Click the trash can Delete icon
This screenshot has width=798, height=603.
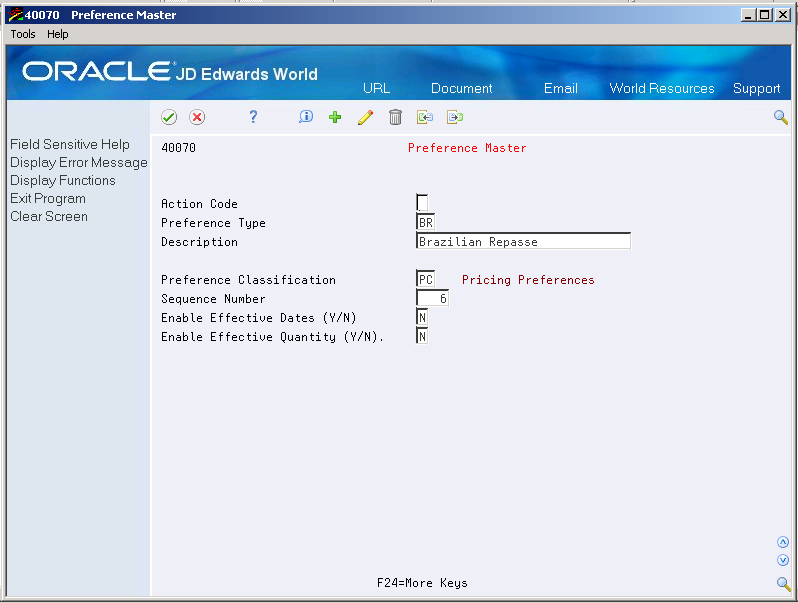pos(395,118)
